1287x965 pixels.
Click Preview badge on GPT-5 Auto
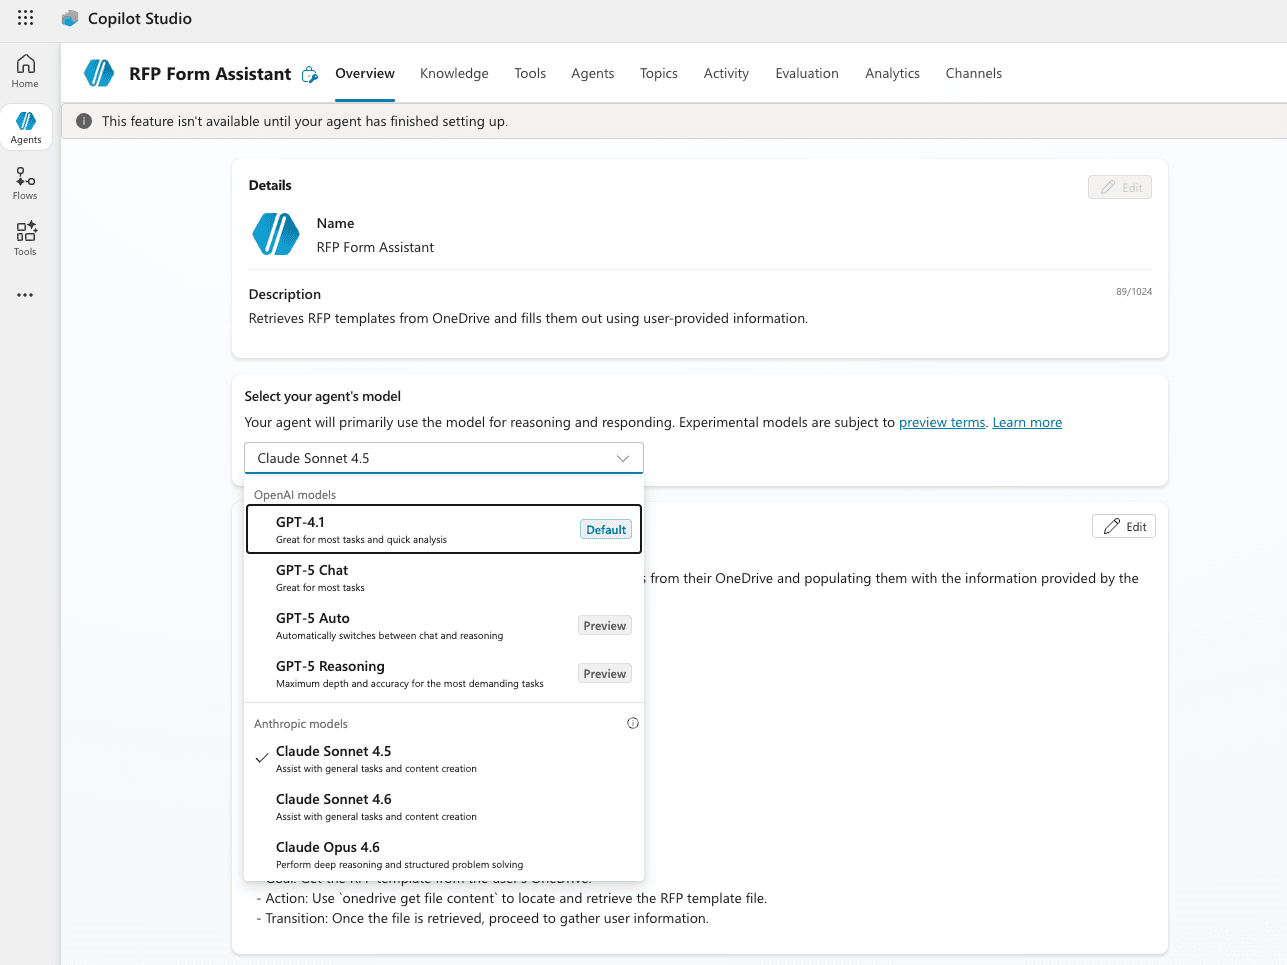pyautogui.click(x=605, y=625)
